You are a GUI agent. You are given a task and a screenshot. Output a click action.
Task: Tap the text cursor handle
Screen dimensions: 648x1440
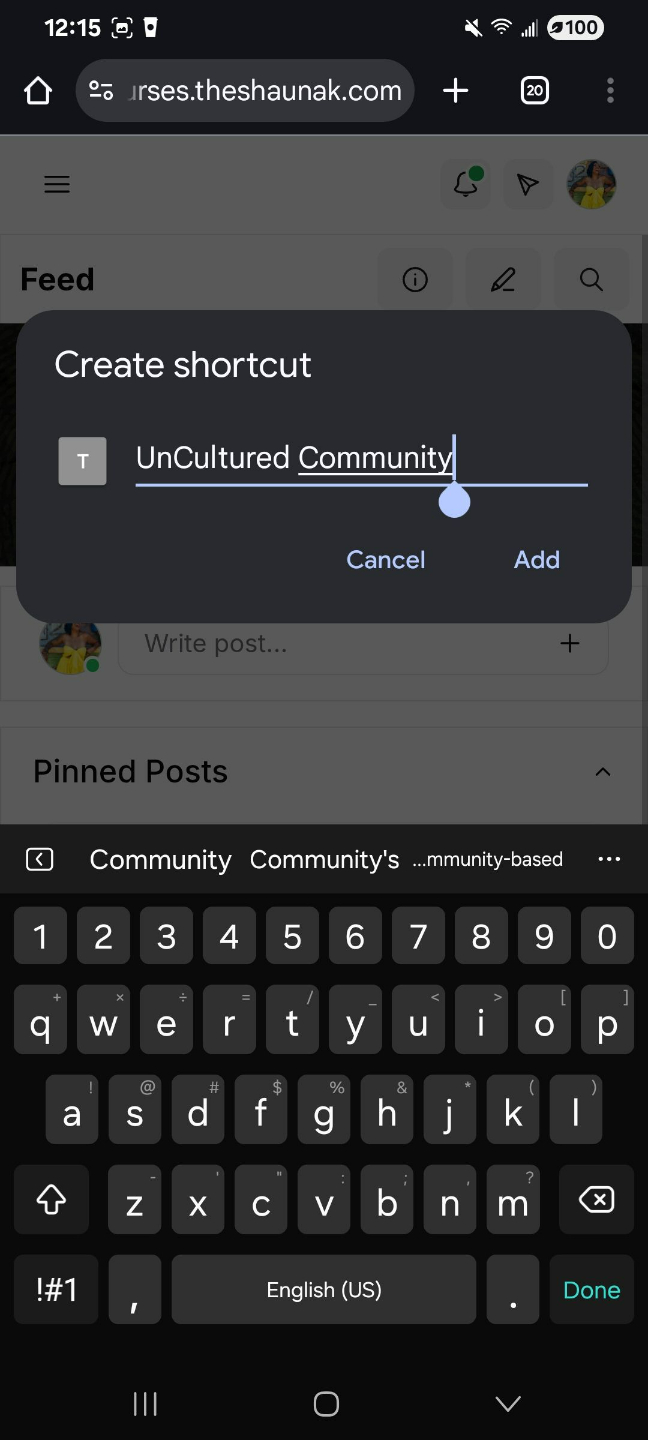click(454, 500)
